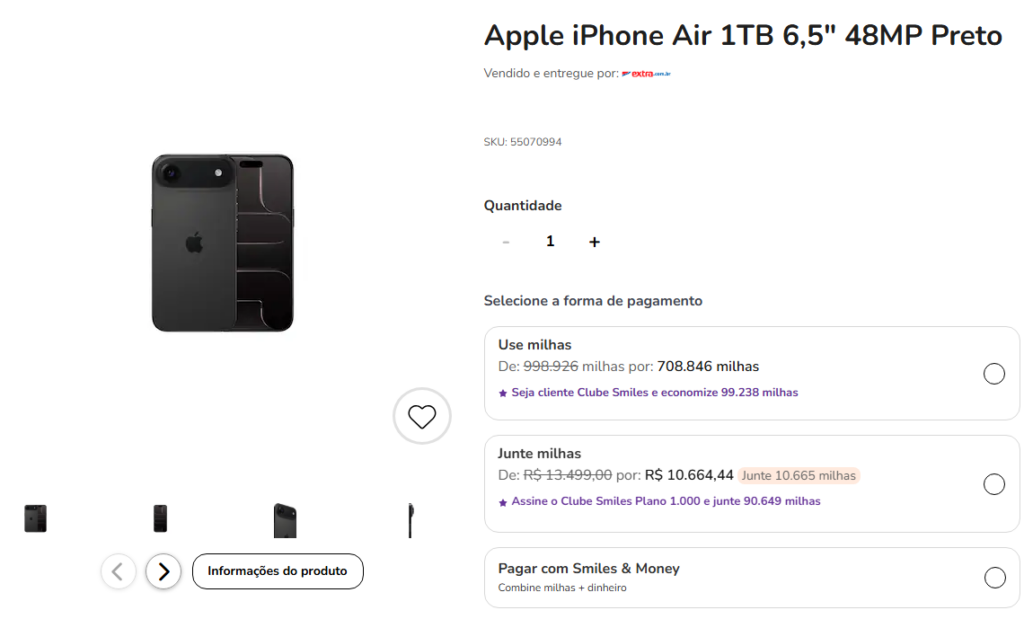Select second product thumbnail image
The width and height of the screenshot is (1024, 619).
[x=160, y=518]
